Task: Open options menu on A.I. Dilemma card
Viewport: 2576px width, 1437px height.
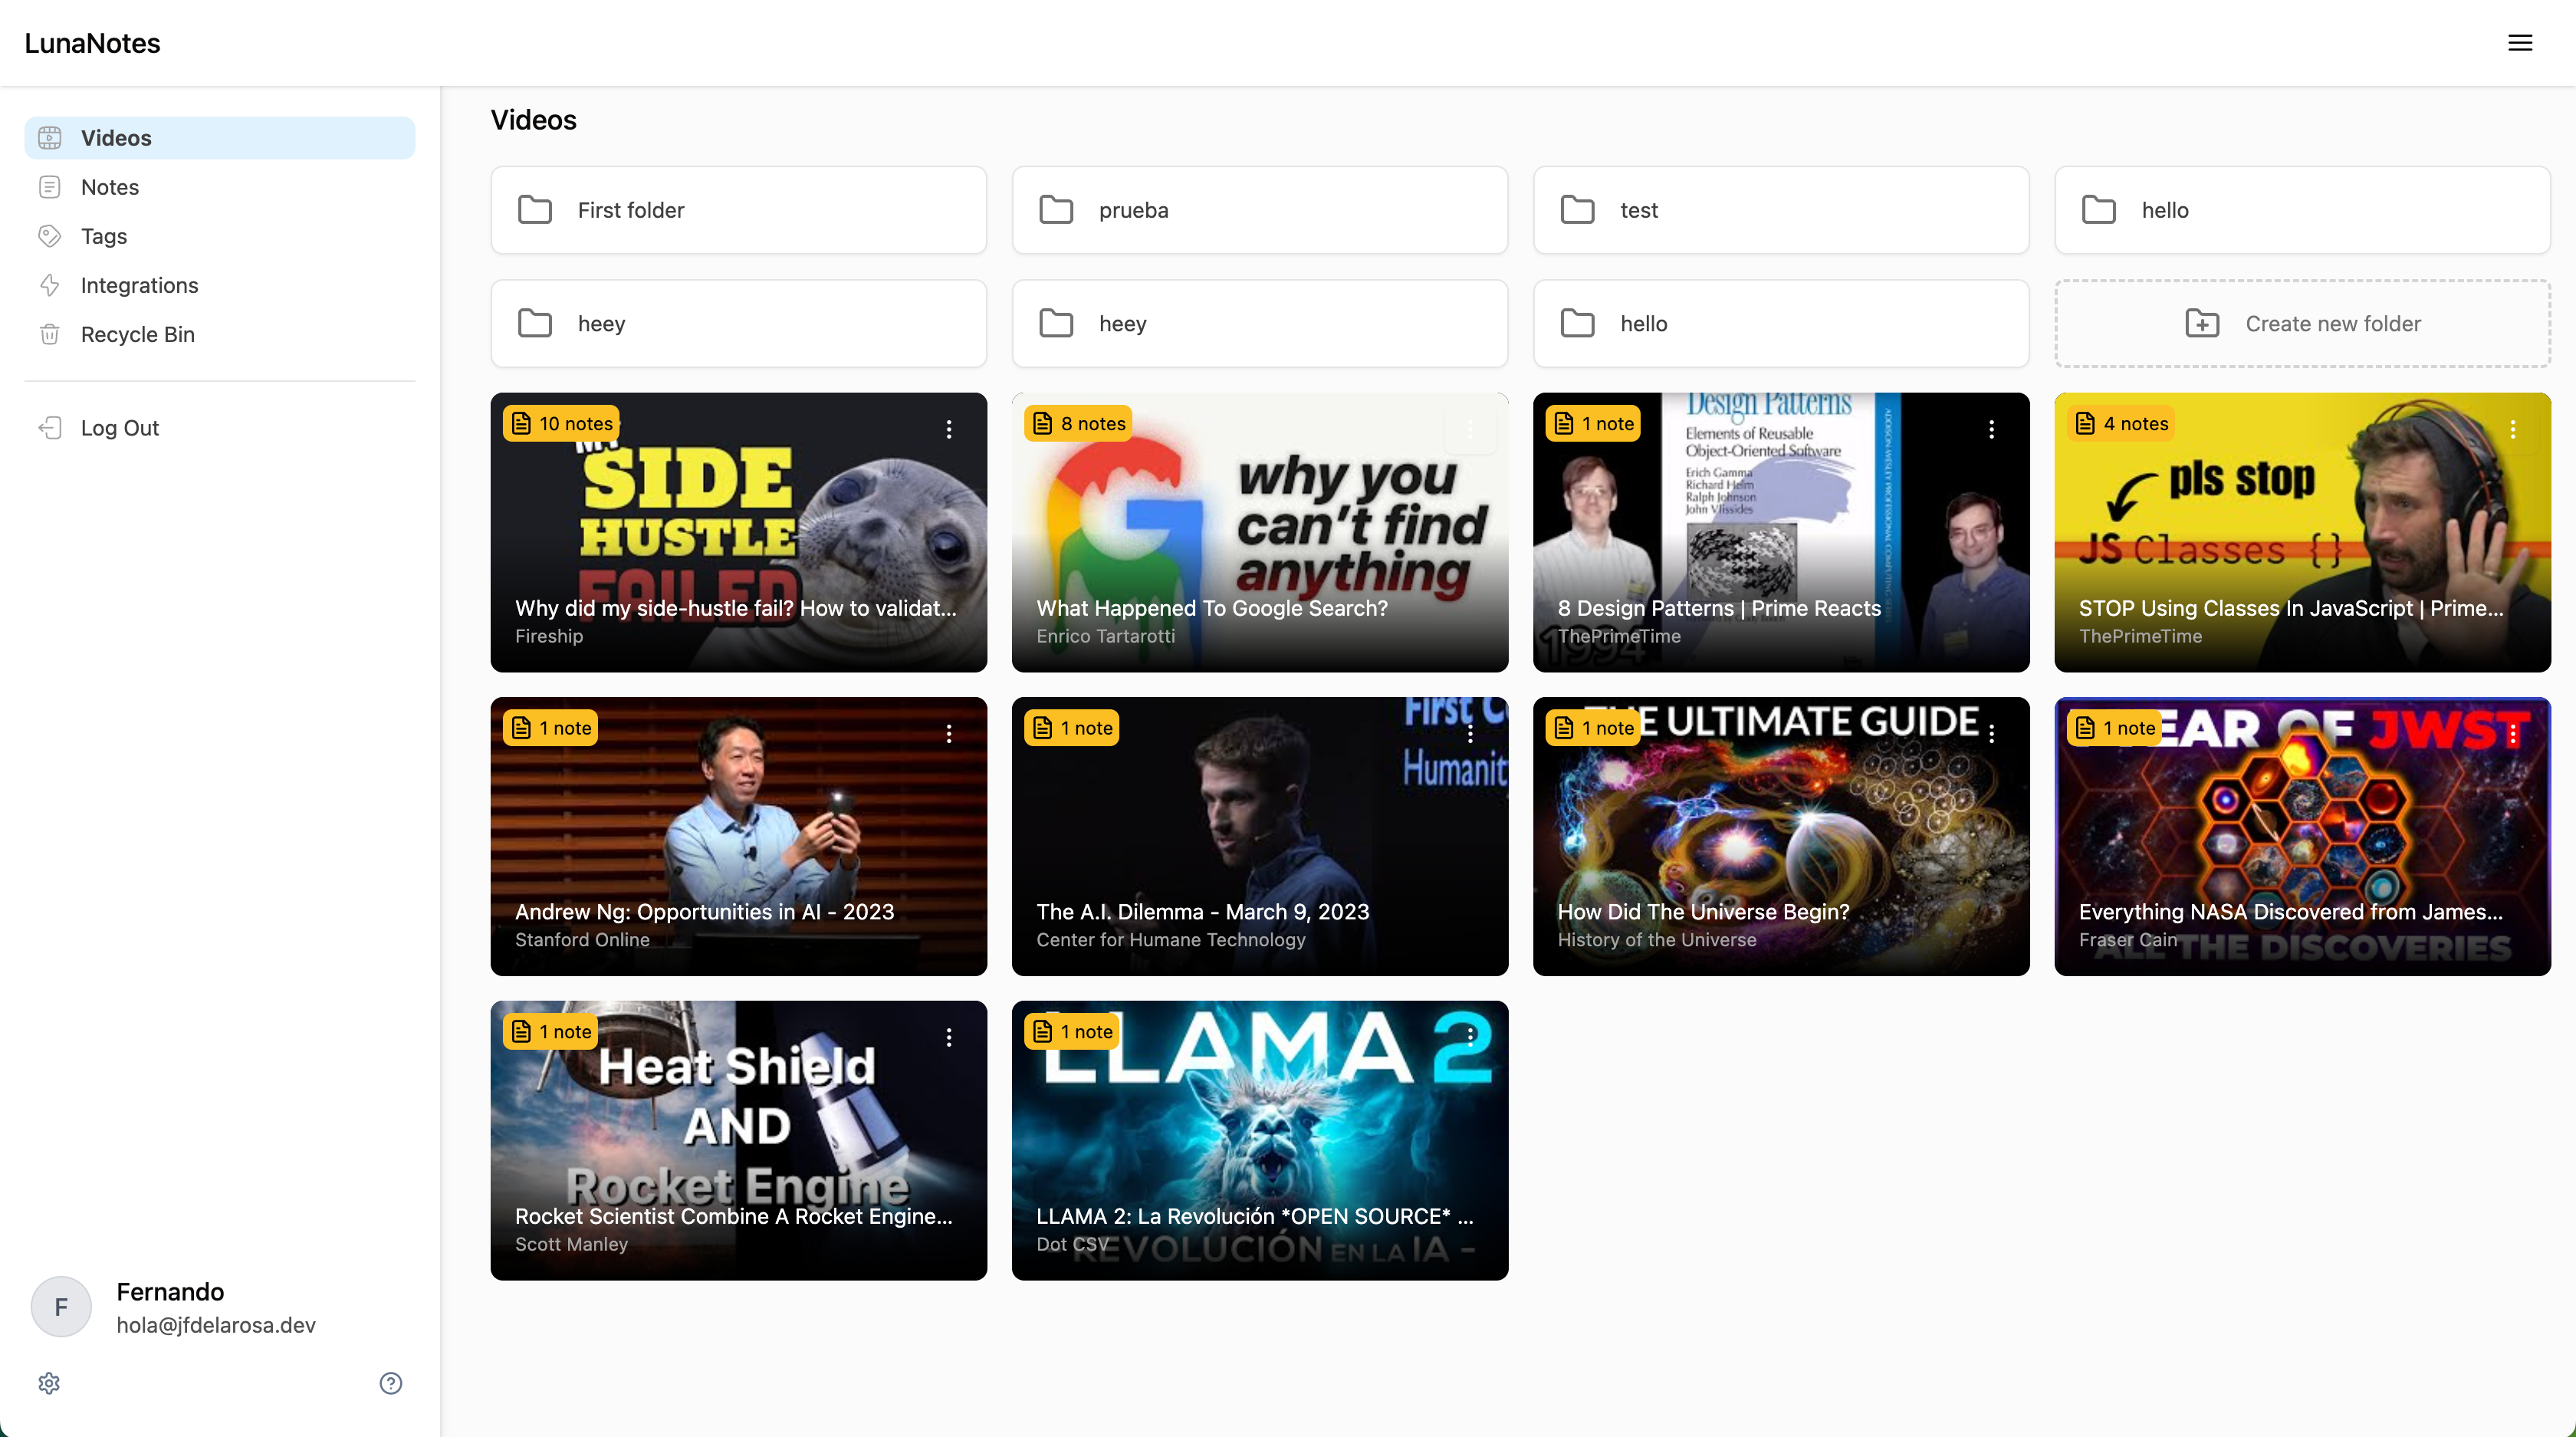Action: pyautogui.click(x=1470, y=734)
